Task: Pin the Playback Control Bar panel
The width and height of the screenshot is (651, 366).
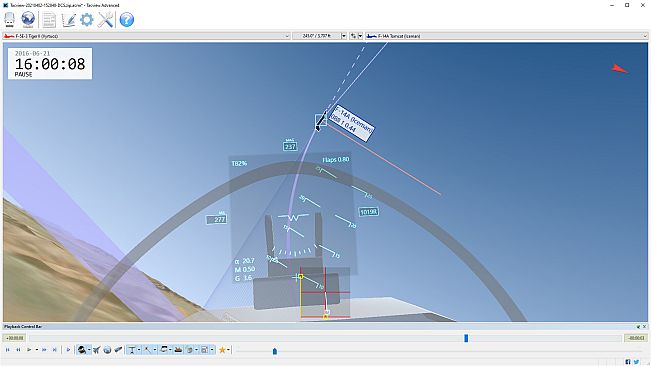Action: point(639,327)
